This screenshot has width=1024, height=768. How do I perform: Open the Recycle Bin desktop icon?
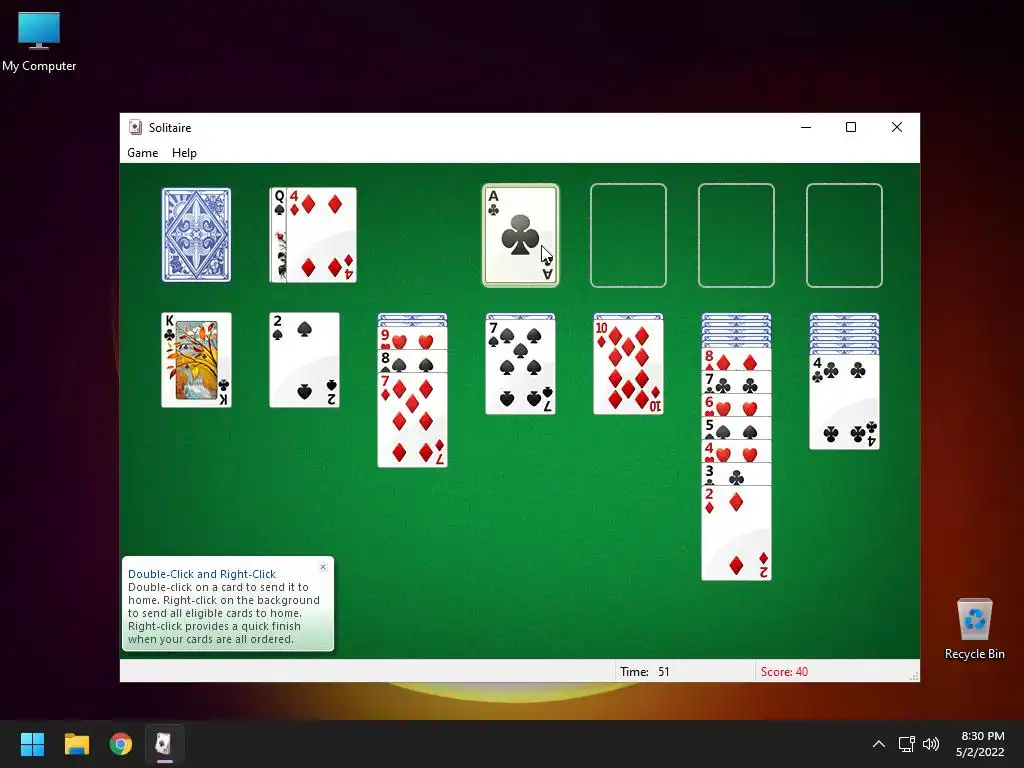pyautogui.click(x=974, y=629)
